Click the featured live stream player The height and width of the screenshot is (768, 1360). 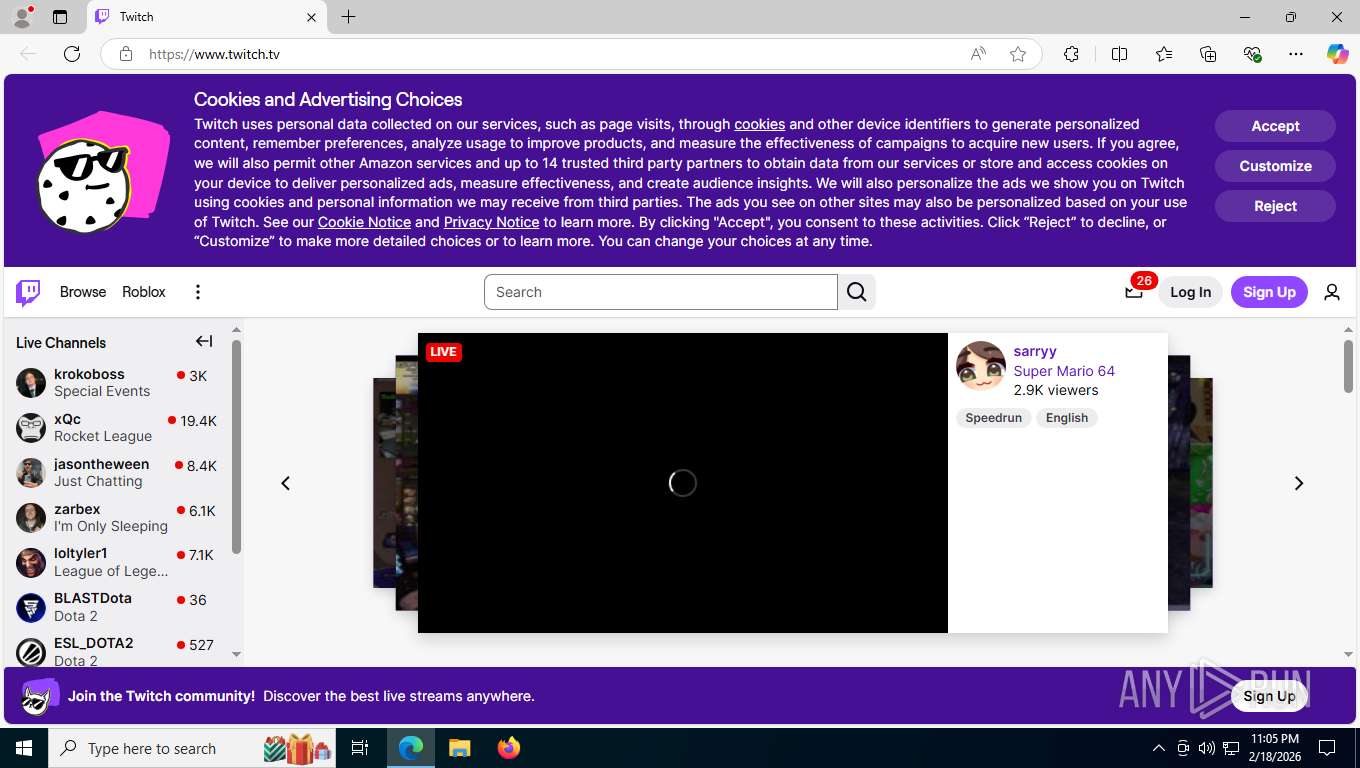coord(683,483)
